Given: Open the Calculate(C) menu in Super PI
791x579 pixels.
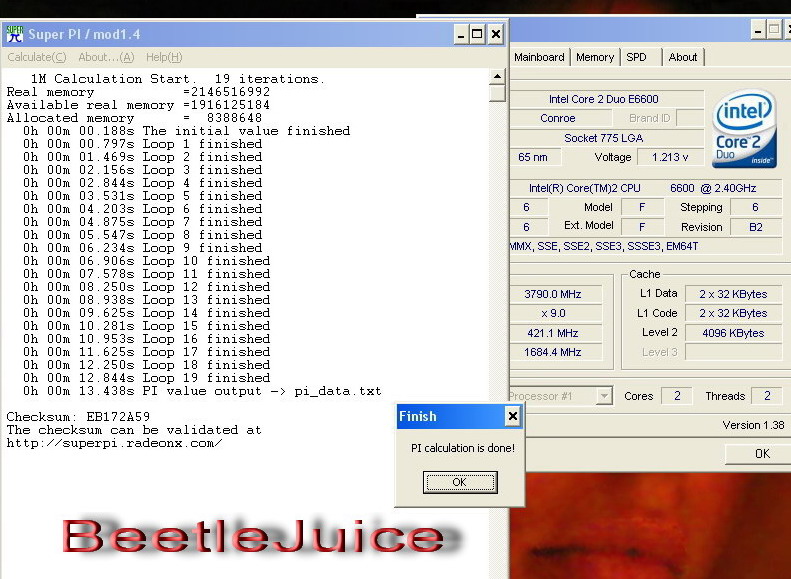Looking at the screenshot, I should [x=36, y=57].
